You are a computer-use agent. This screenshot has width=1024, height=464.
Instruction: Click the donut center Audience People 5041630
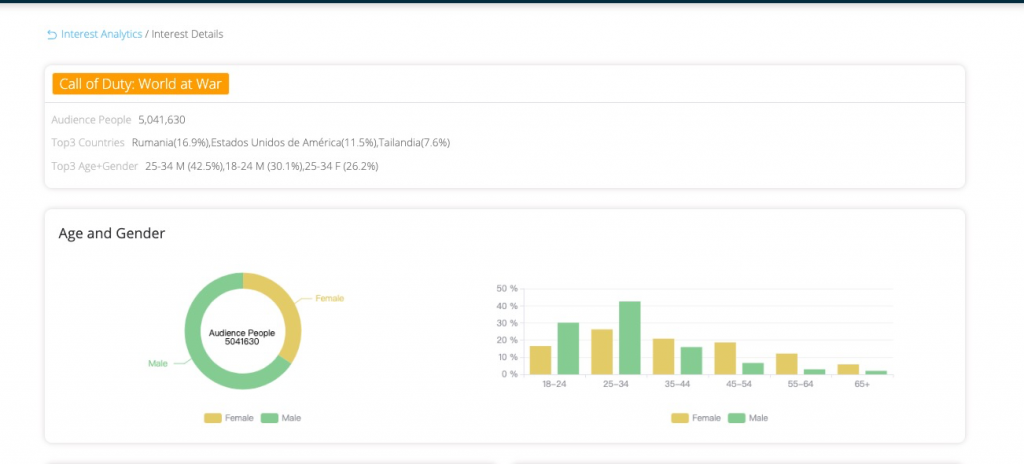coord(242,337)
